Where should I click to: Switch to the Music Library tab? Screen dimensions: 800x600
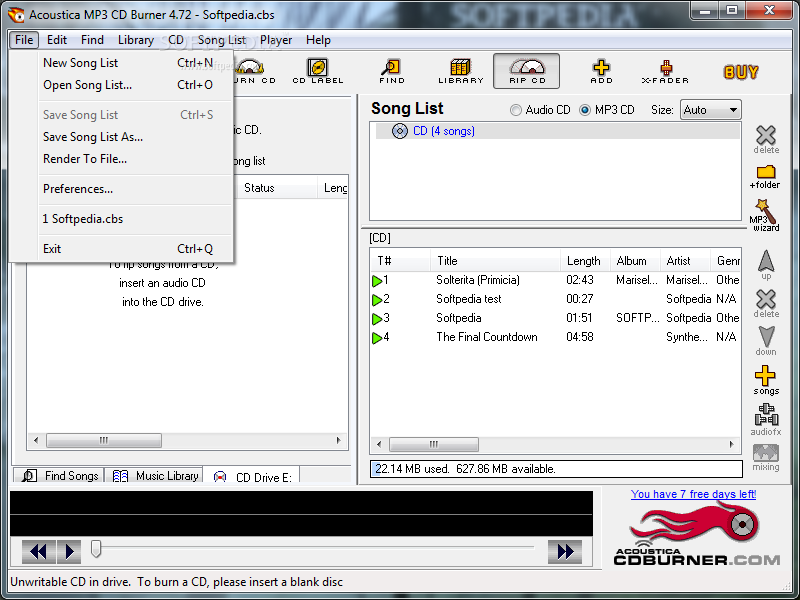[154, 476]
